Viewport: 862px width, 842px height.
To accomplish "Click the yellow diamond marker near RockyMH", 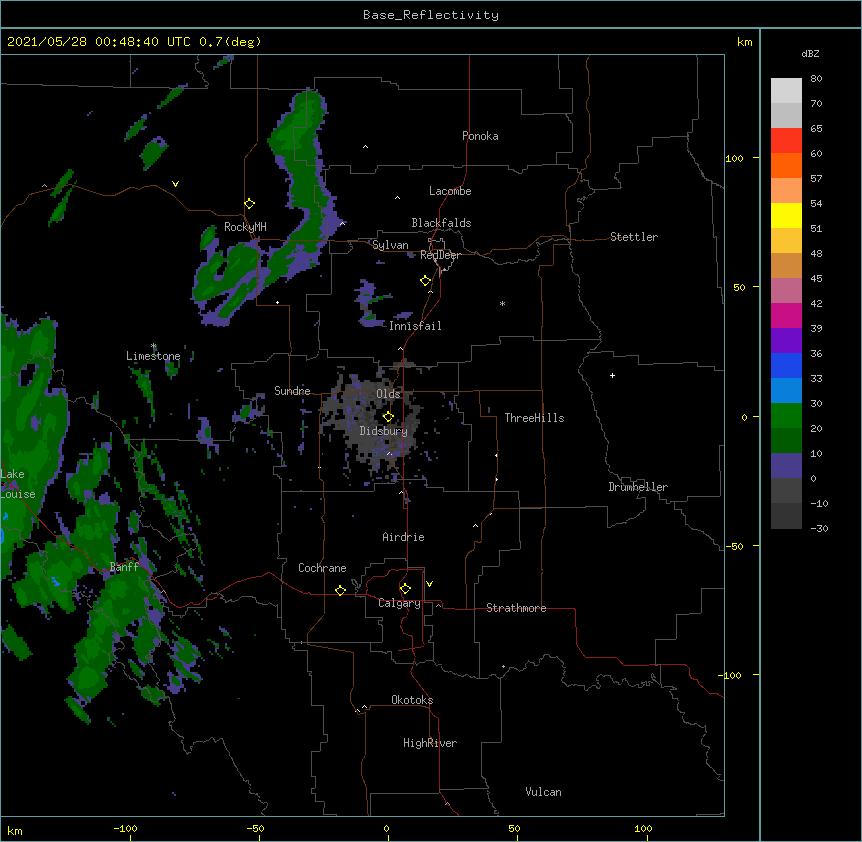I will tap(249, 204).
